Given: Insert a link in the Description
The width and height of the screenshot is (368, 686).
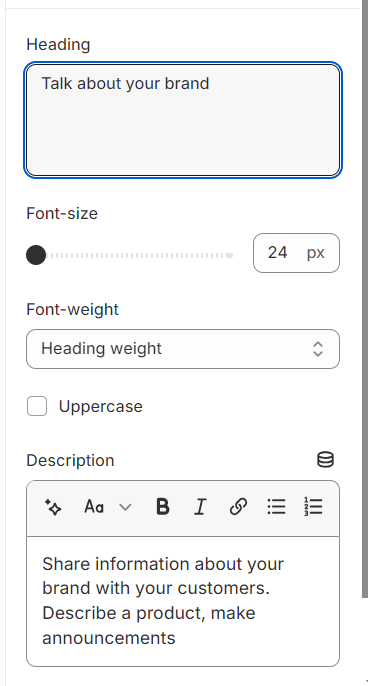Looking at the screenshot, I should pos(238,507).
